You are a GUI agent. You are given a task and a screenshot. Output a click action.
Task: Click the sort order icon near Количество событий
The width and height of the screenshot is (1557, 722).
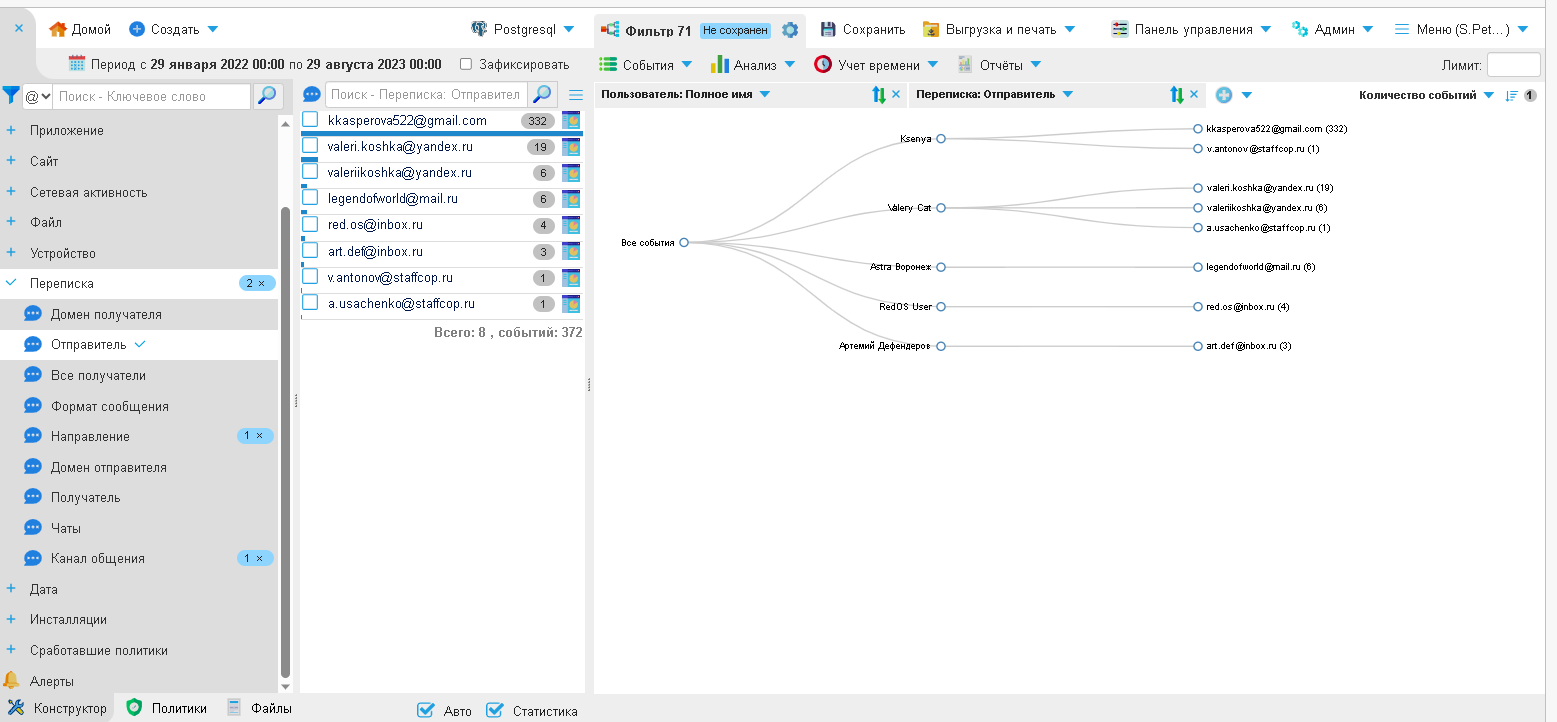tap(1511, 96)
